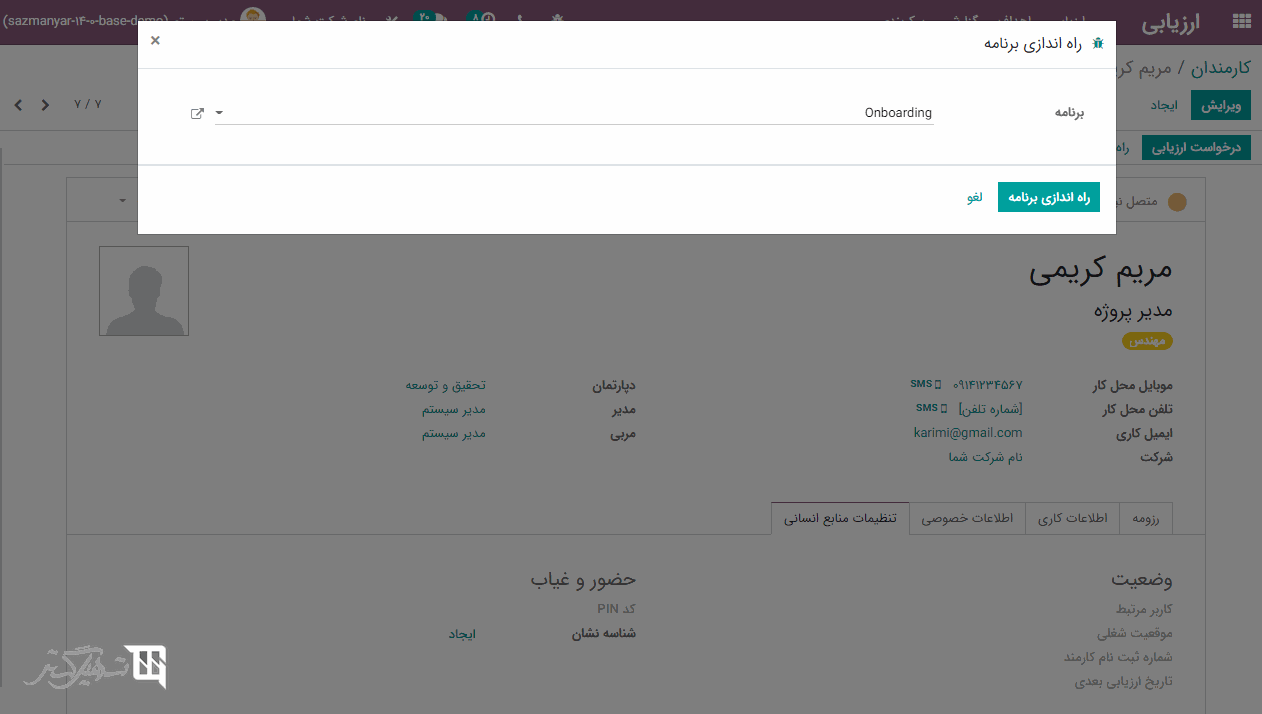This screenshot has height=714, width=1262.
Task: Confirm with the teal راه اندازی برنامه button
Action: 1049,197
